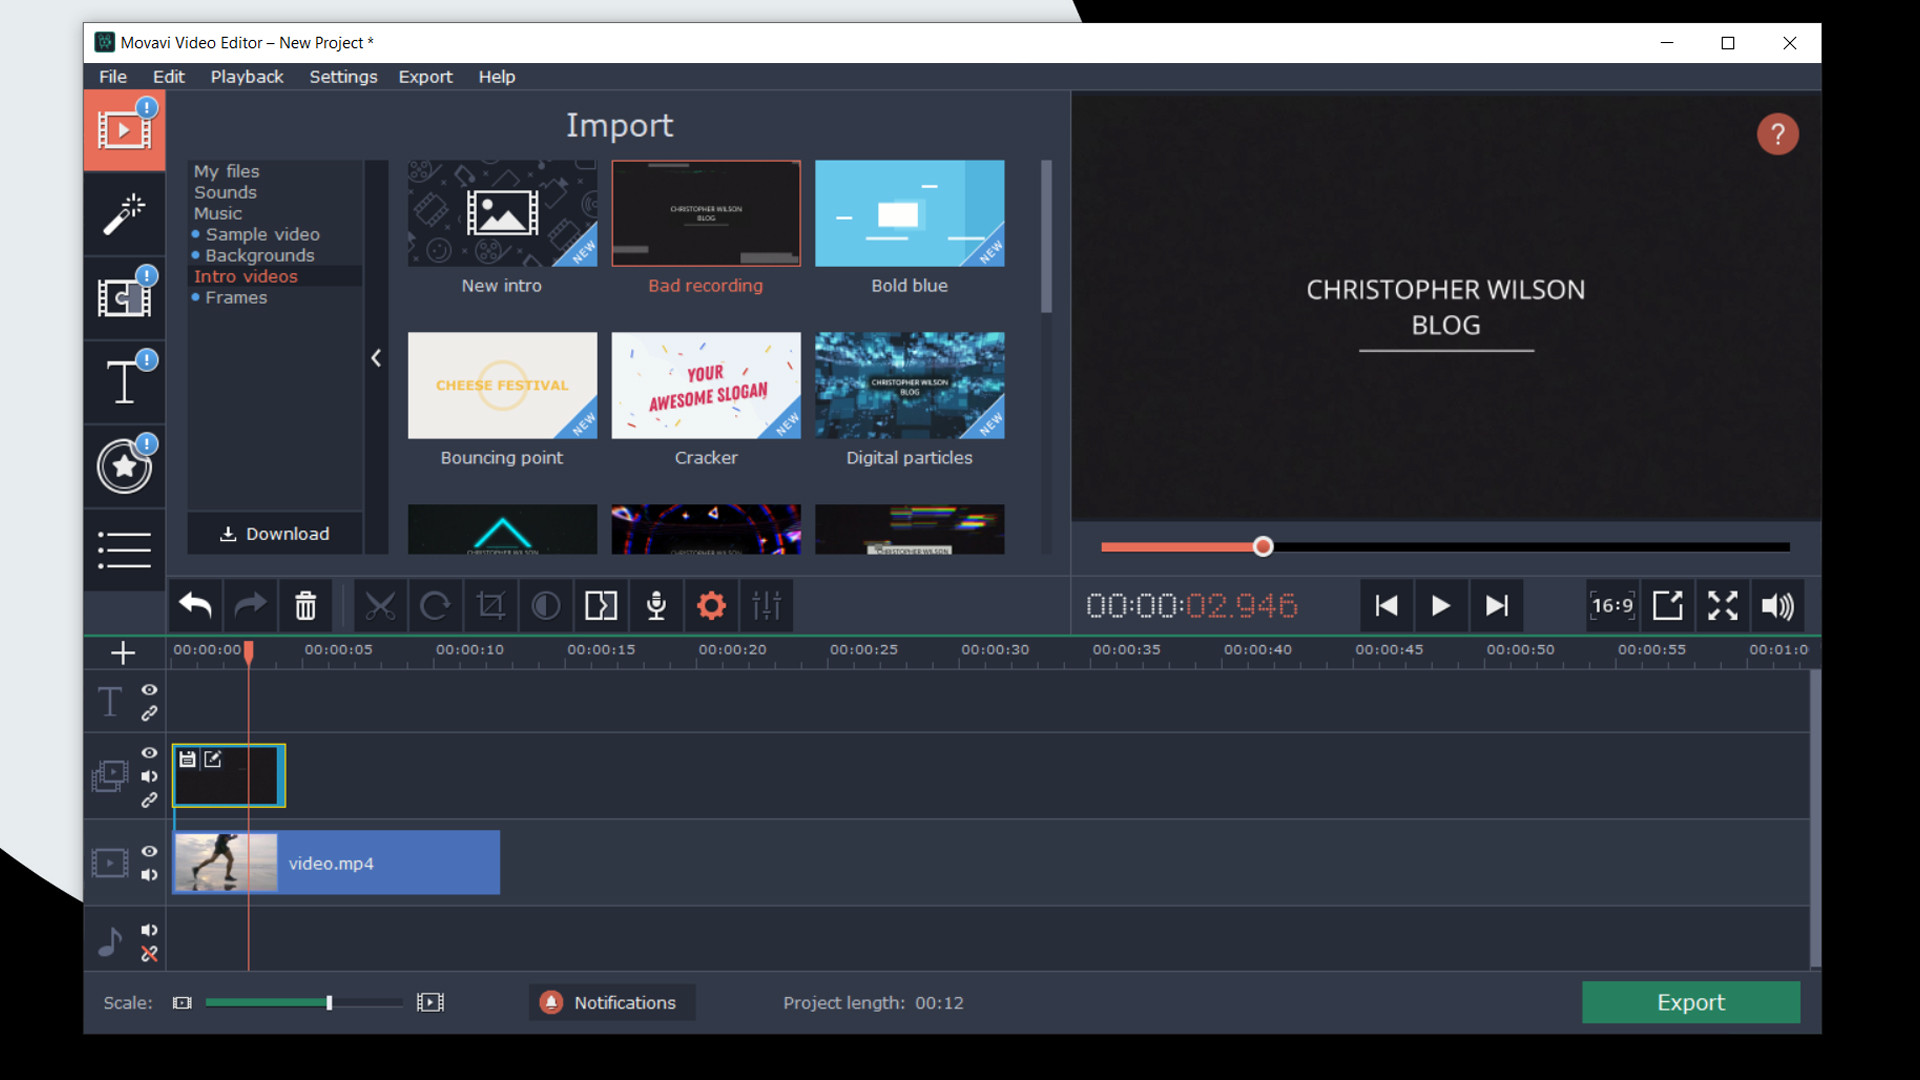This screenshot has width=1920, height=1080.
Task: Click the Audio equalizer sliders icon
Action: [x=767, y=605]
